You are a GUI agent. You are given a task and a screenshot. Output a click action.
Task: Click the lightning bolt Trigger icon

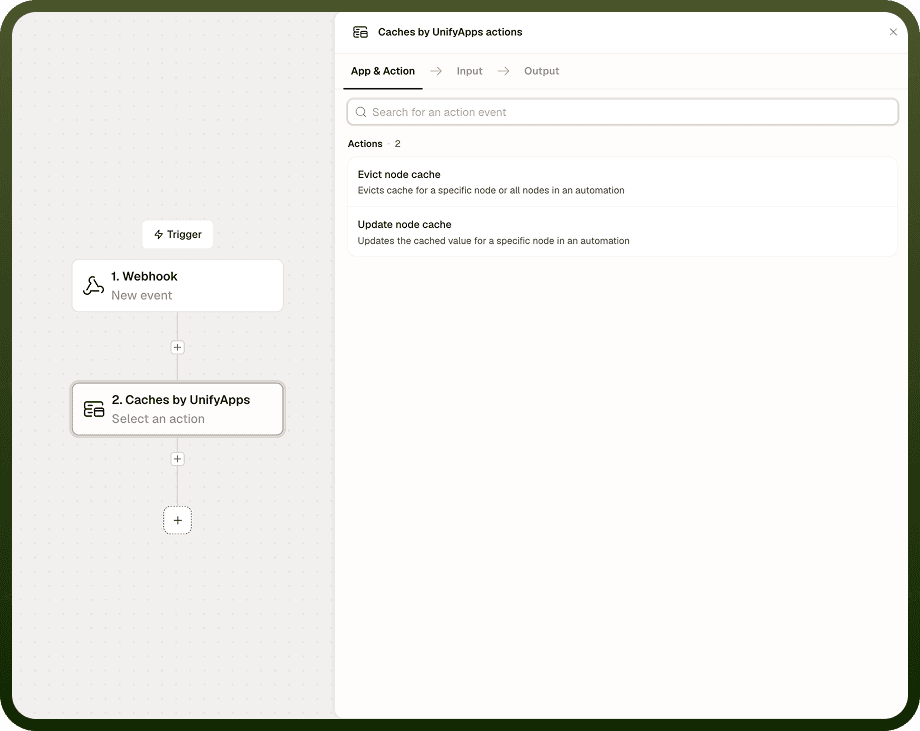tap(158, 235)
